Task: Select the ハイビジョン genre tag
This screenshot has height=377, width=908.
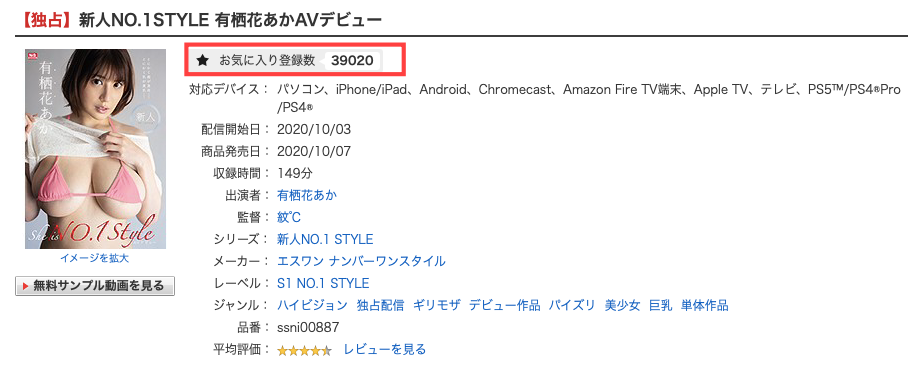Action: tap(313, 305)
